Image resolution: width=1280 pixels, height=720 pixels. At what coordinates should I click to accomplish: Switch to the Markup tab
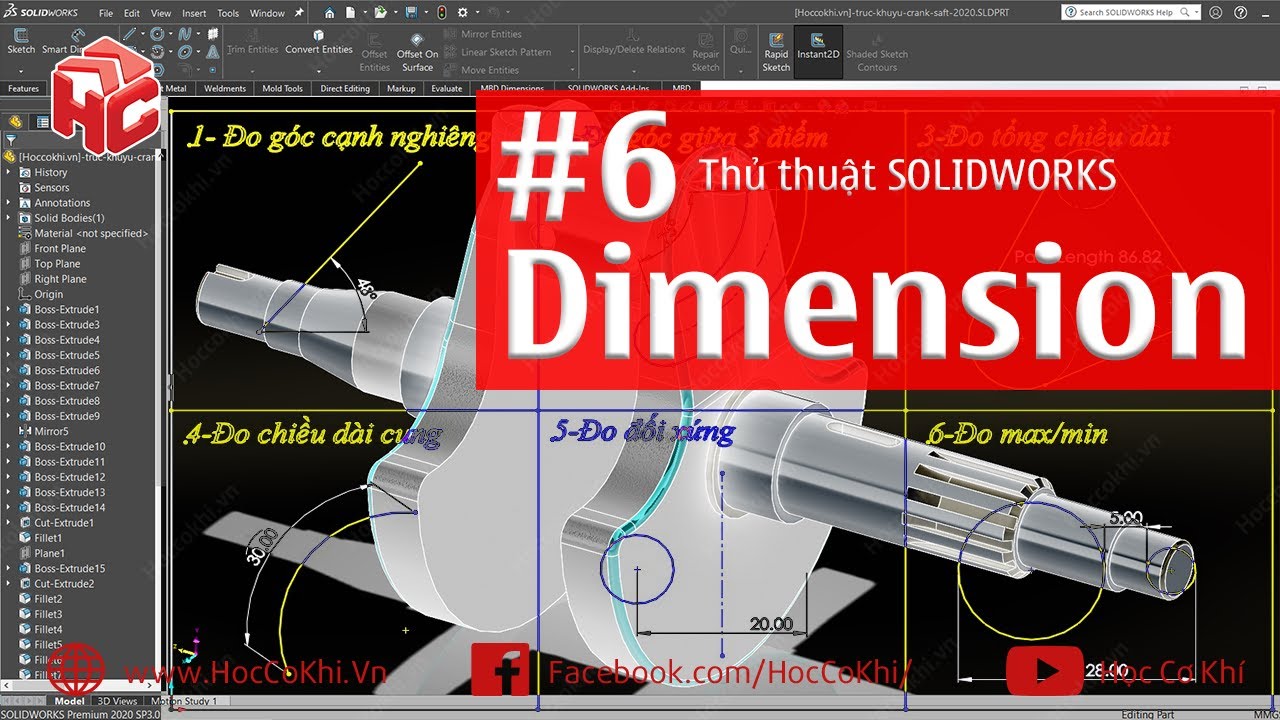pyautogui.click(x=401, y=88)
